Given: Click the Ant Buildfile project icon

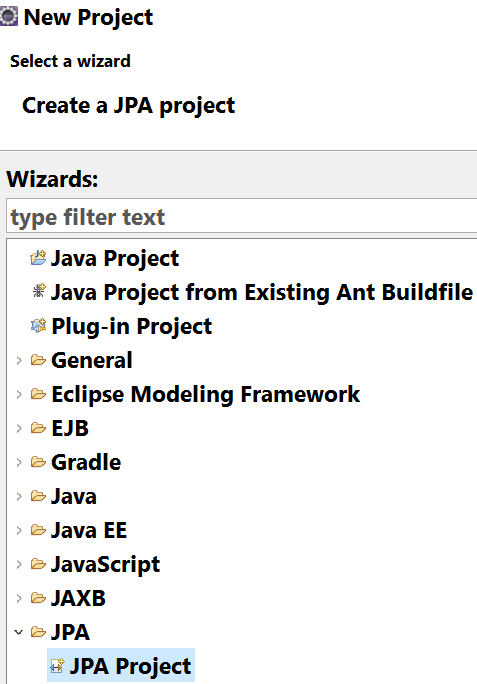Looking at the screenshot, I should click(39, 291).
